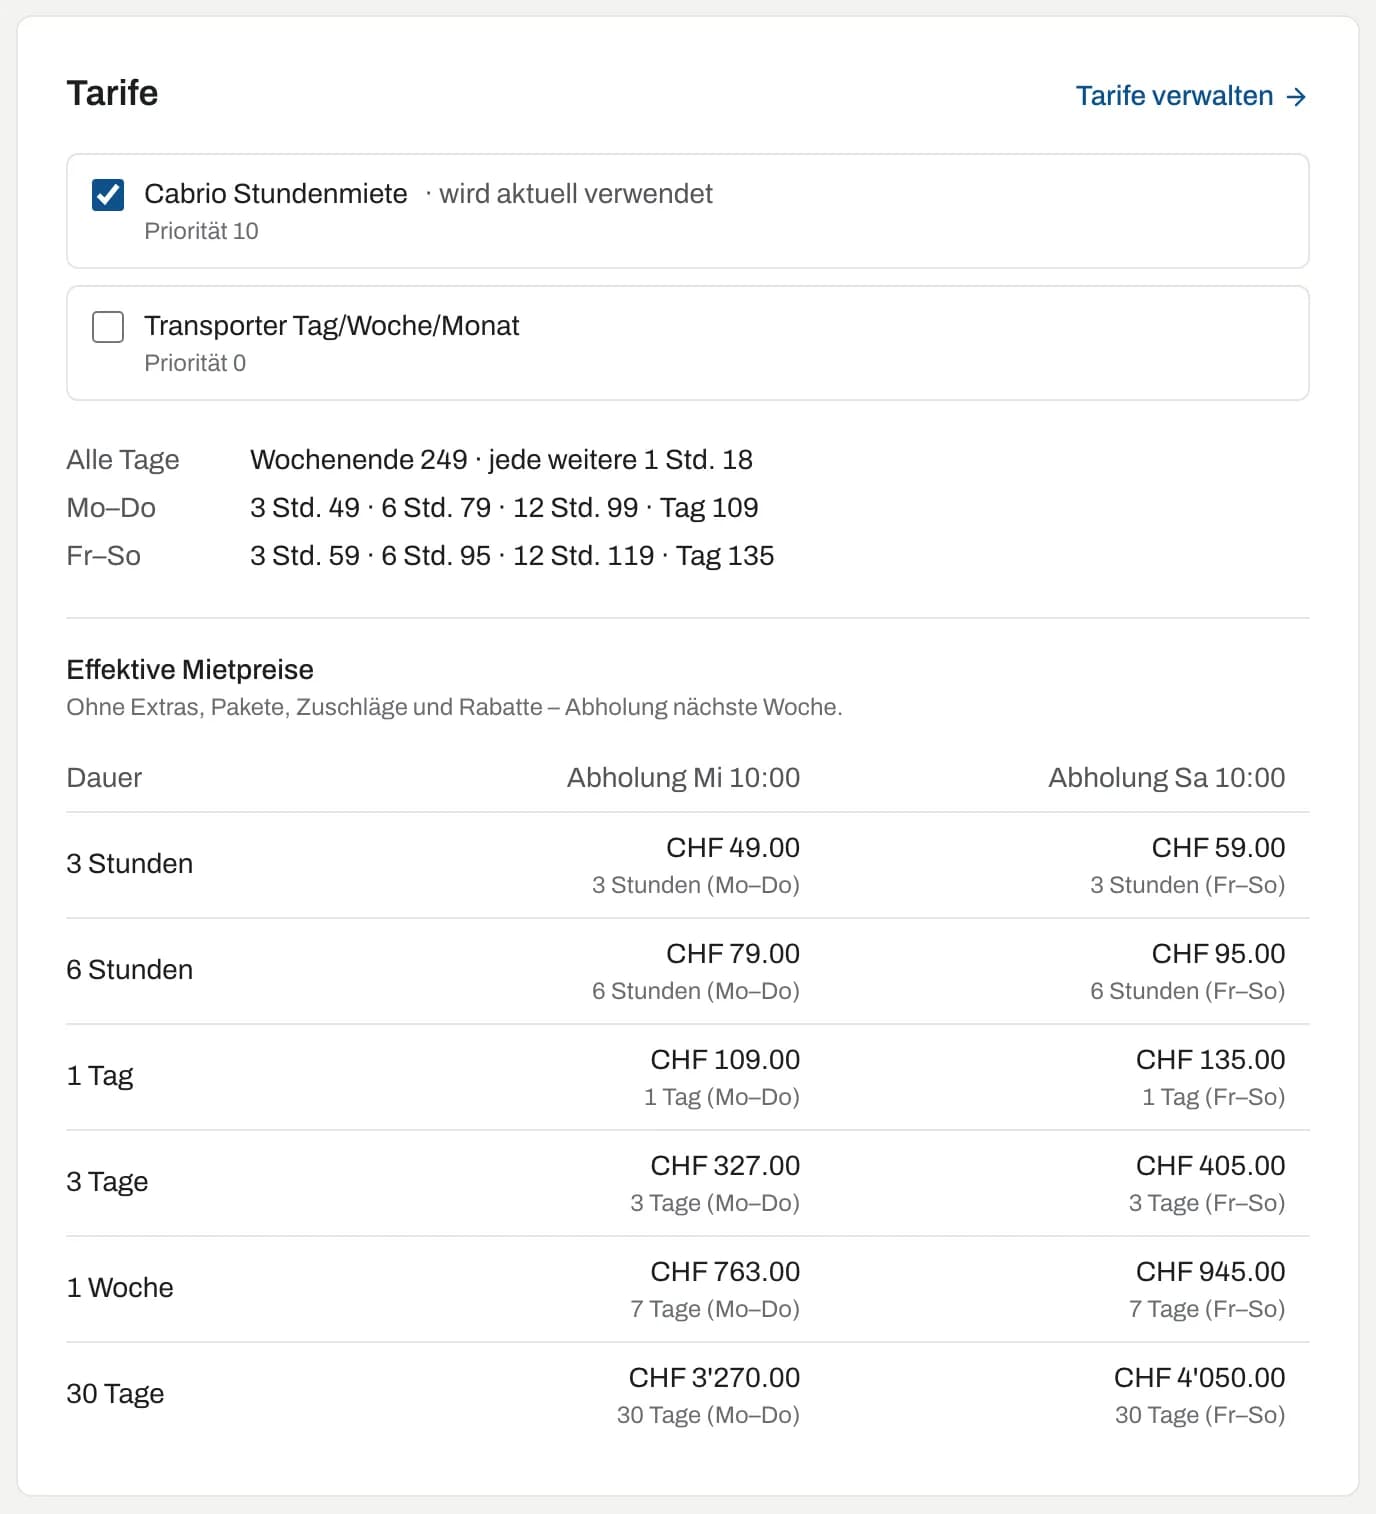1376x1514 pixels.
Task: Click the Alle Tage row label
Action: (123, 459)
